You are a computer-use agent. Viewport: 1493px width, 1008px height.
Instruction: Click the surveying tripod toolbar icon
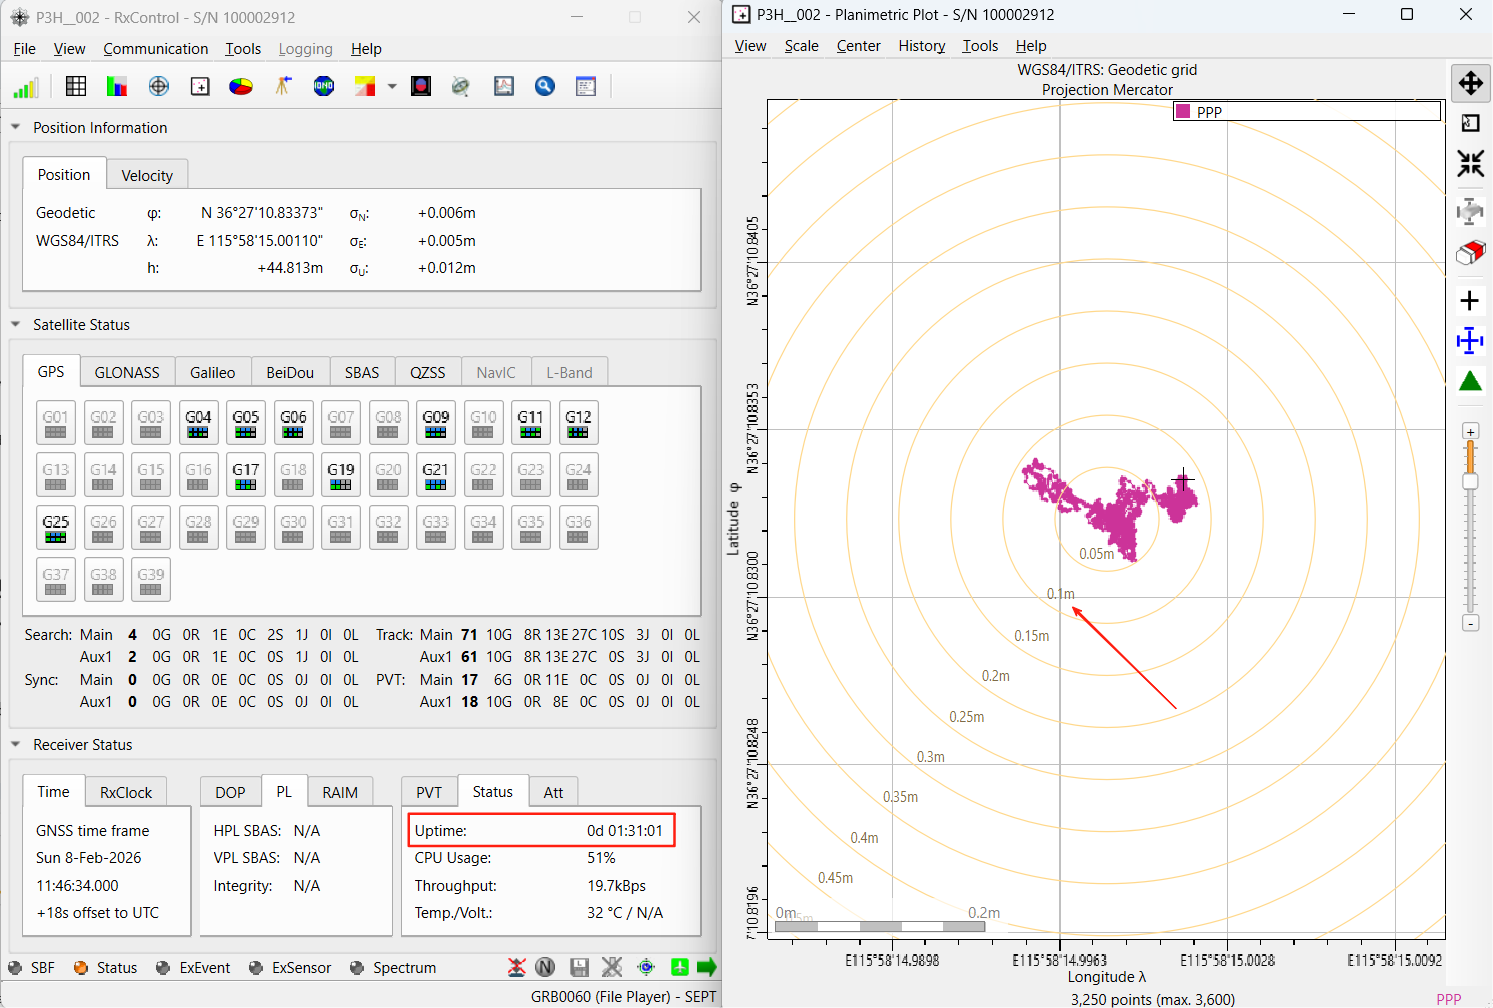[283, 86]
